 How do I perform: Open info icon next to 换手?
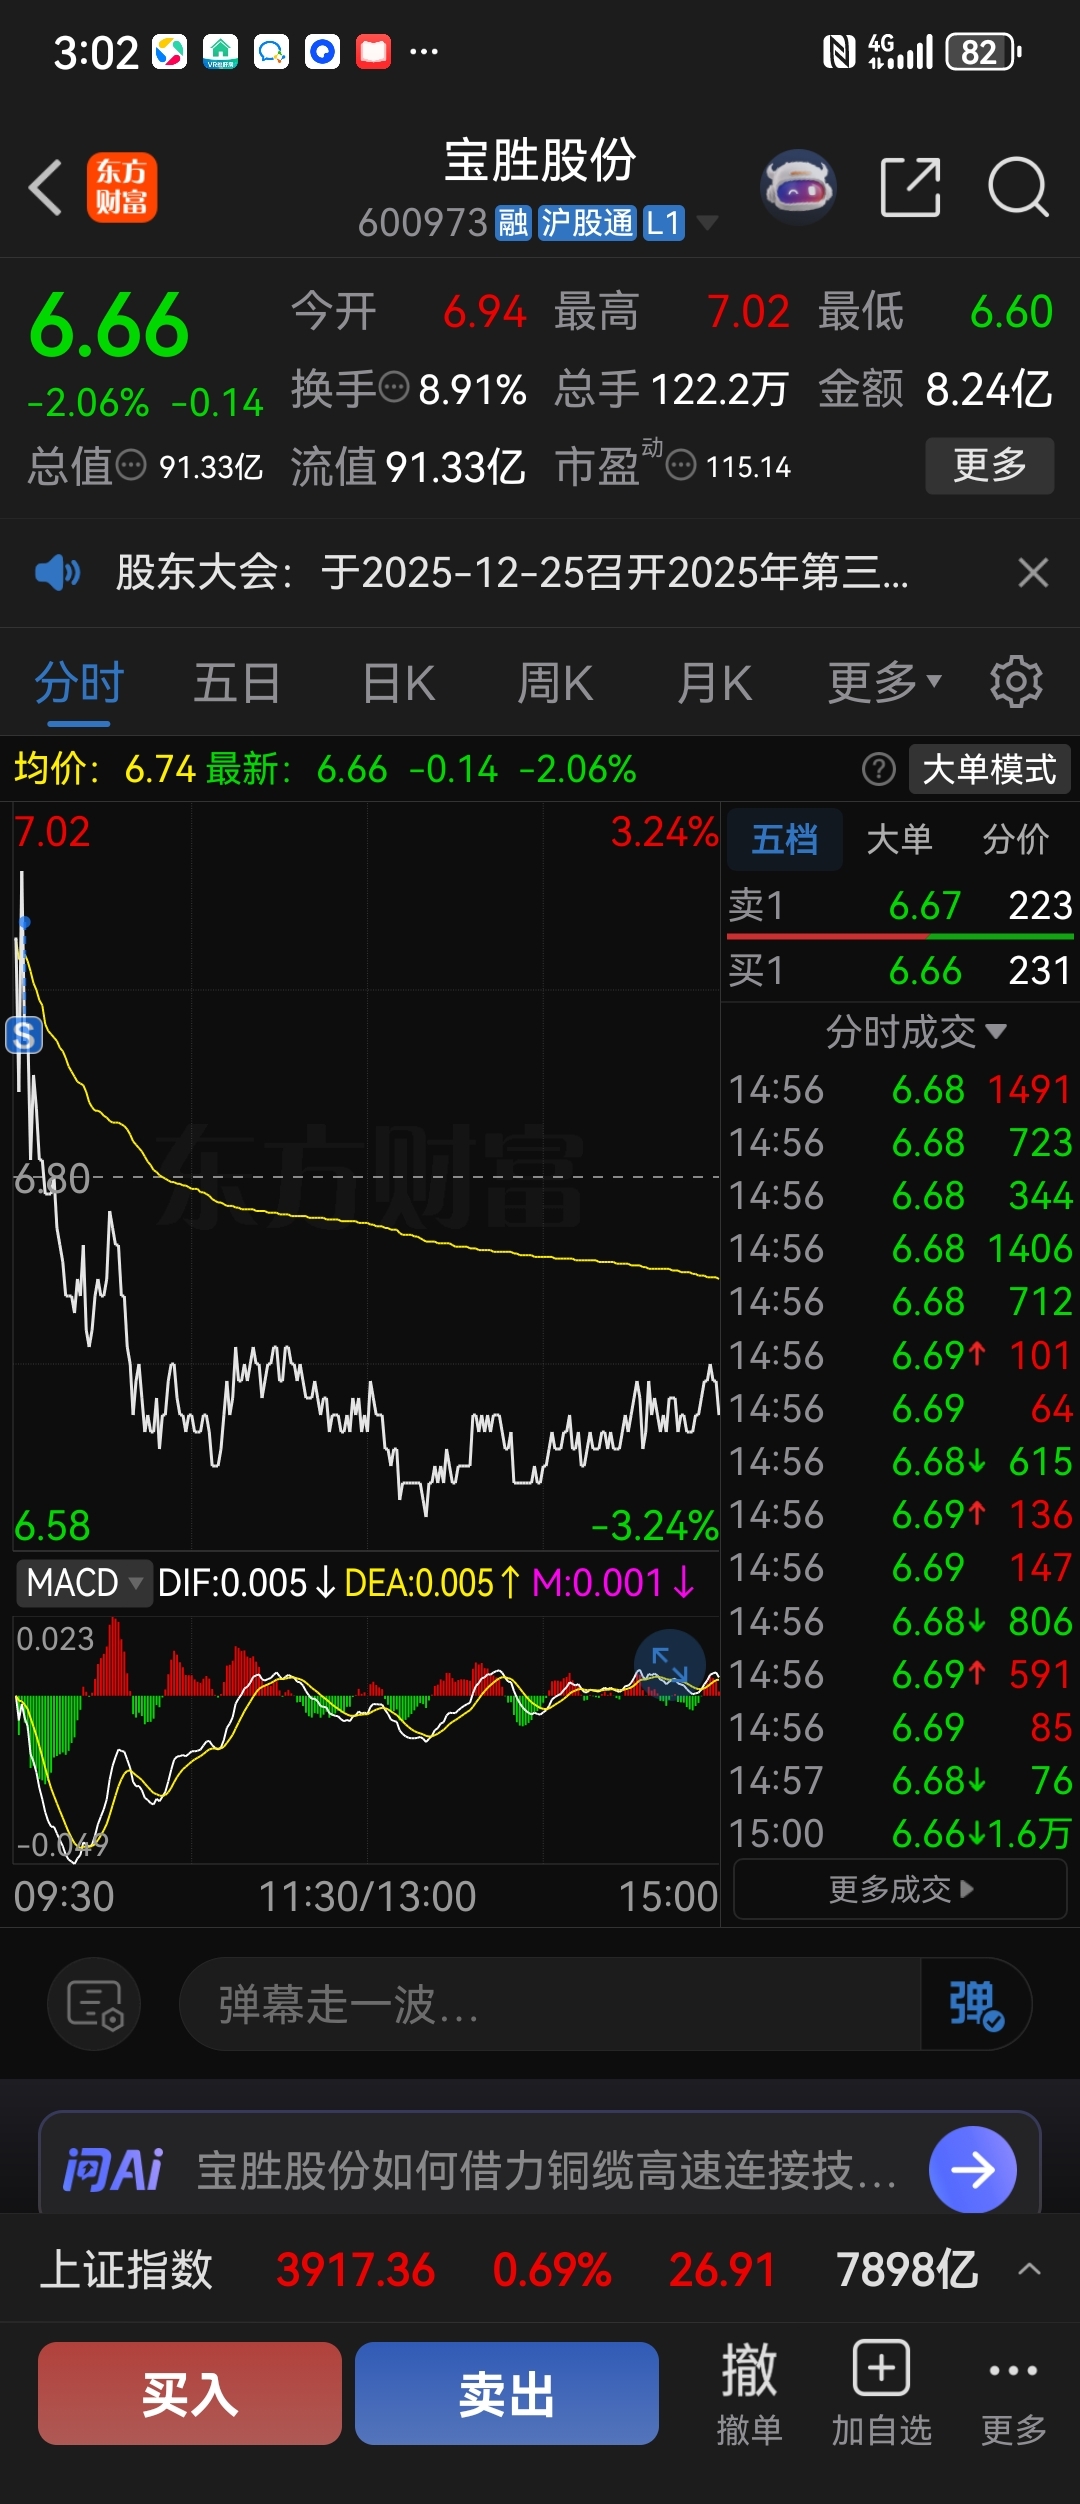(394, 386)
